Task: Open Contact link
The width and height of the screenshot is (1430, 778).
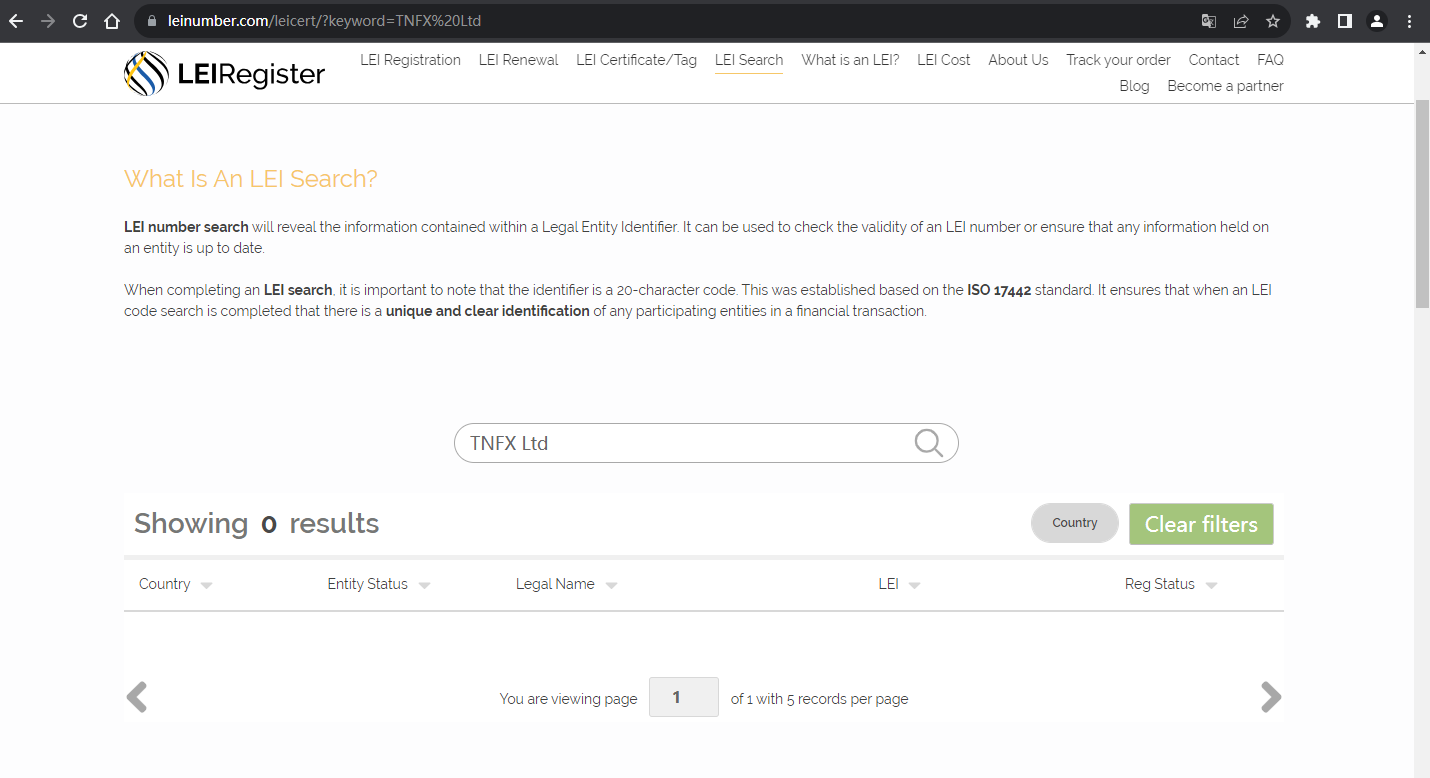Action: (x=1214, y=60)
